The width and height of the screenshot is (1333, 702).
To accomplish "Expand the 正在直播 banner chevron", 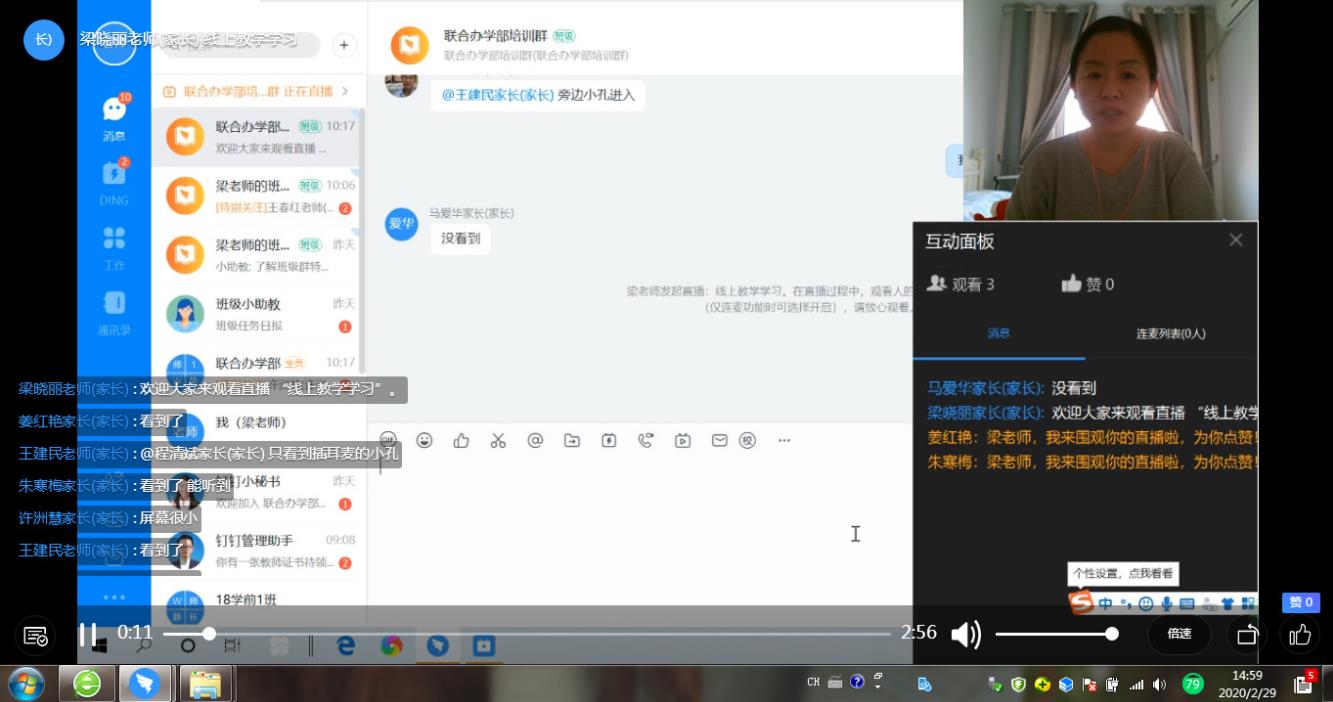I will pos(345,91).
